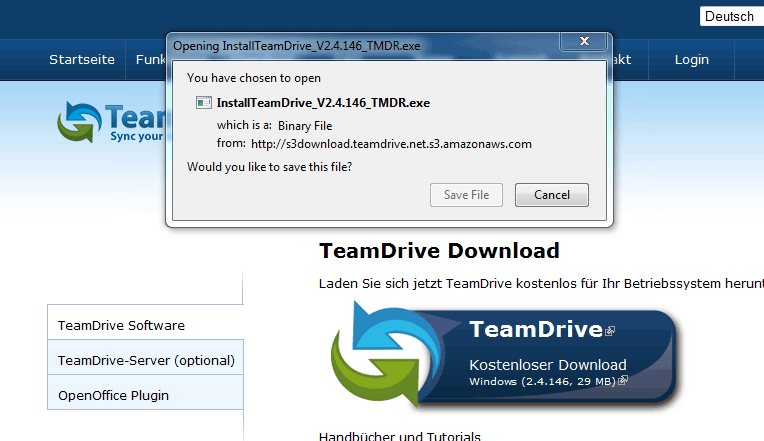
Task: Click the Sync your tagline text
Action: point(137,136)
